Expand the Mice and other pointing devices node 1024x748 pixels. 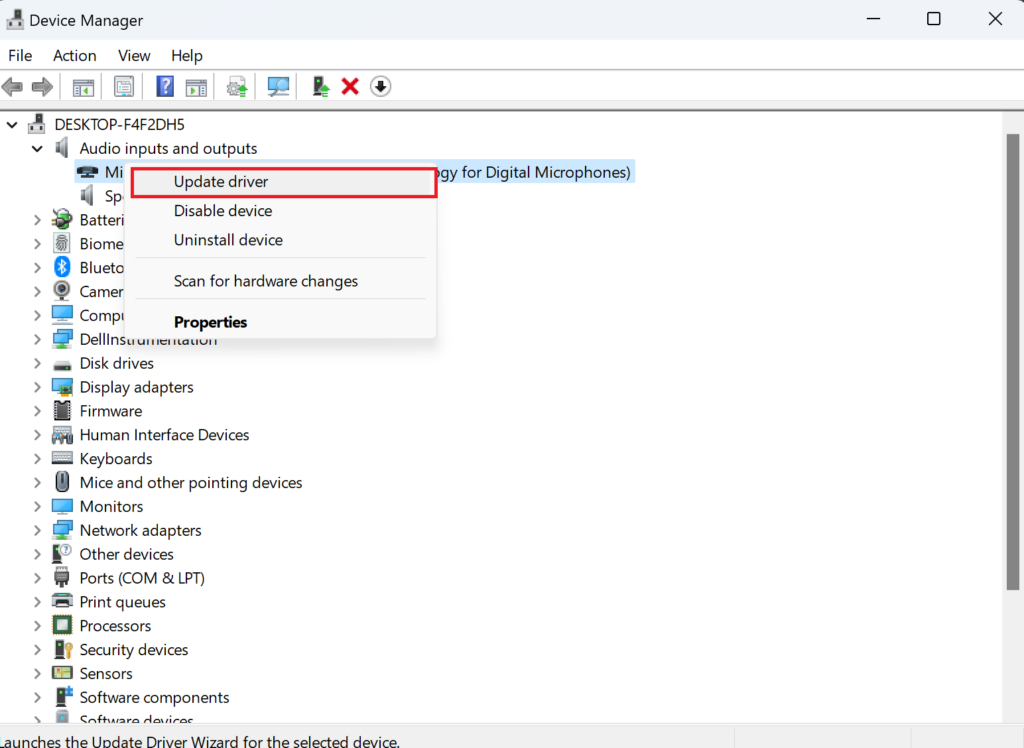tap(38, 483)
